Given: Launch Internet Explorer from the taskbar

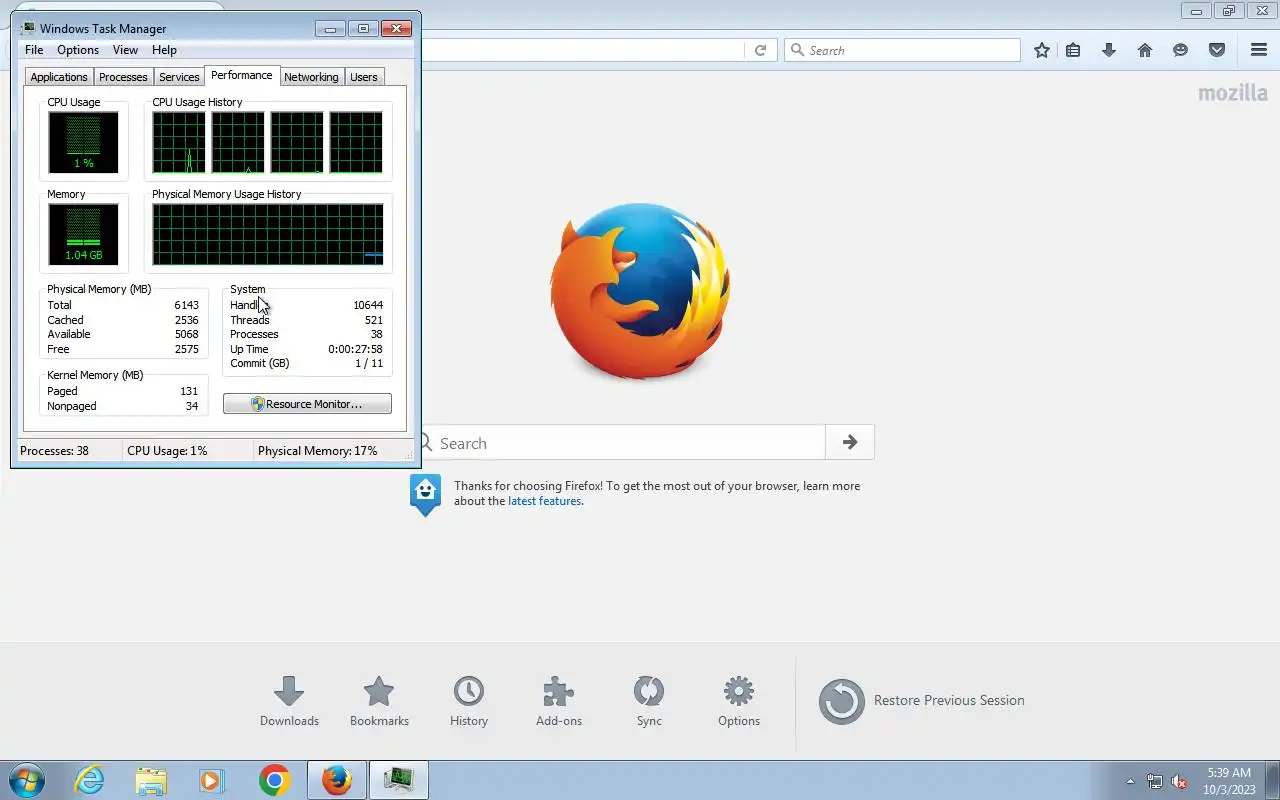Looking at the screenshot, I should coord(90,780).
